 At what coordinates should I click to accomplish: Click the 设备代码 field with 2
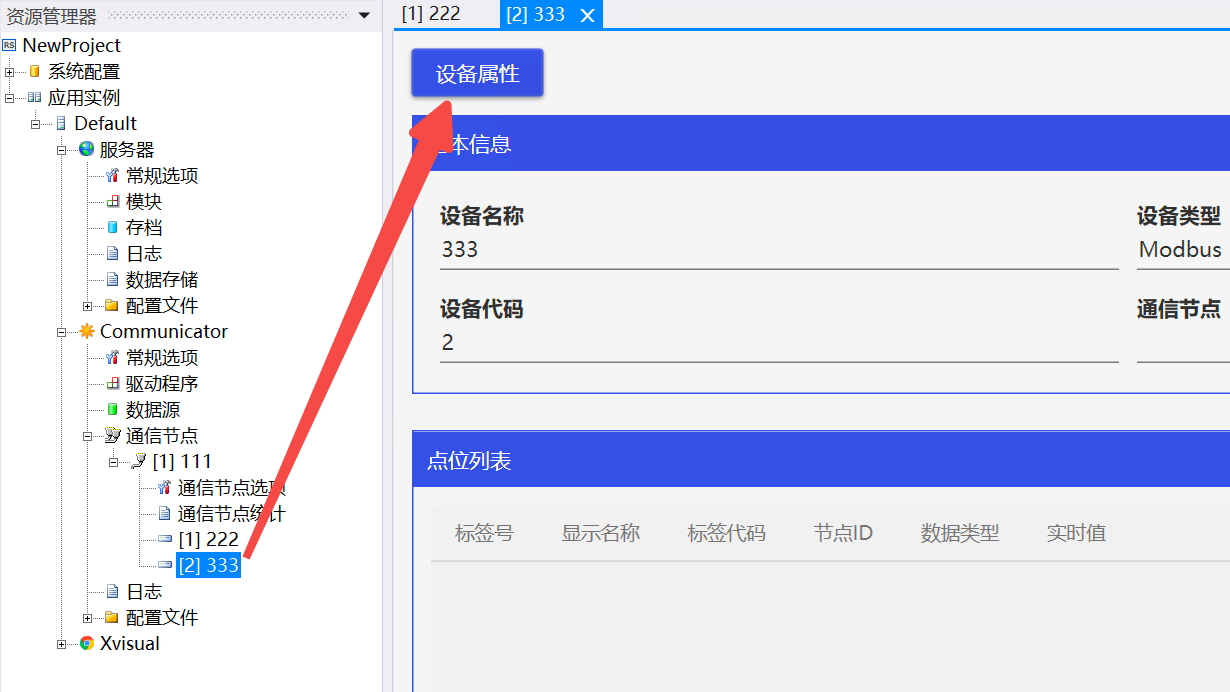tap(779, 343)
